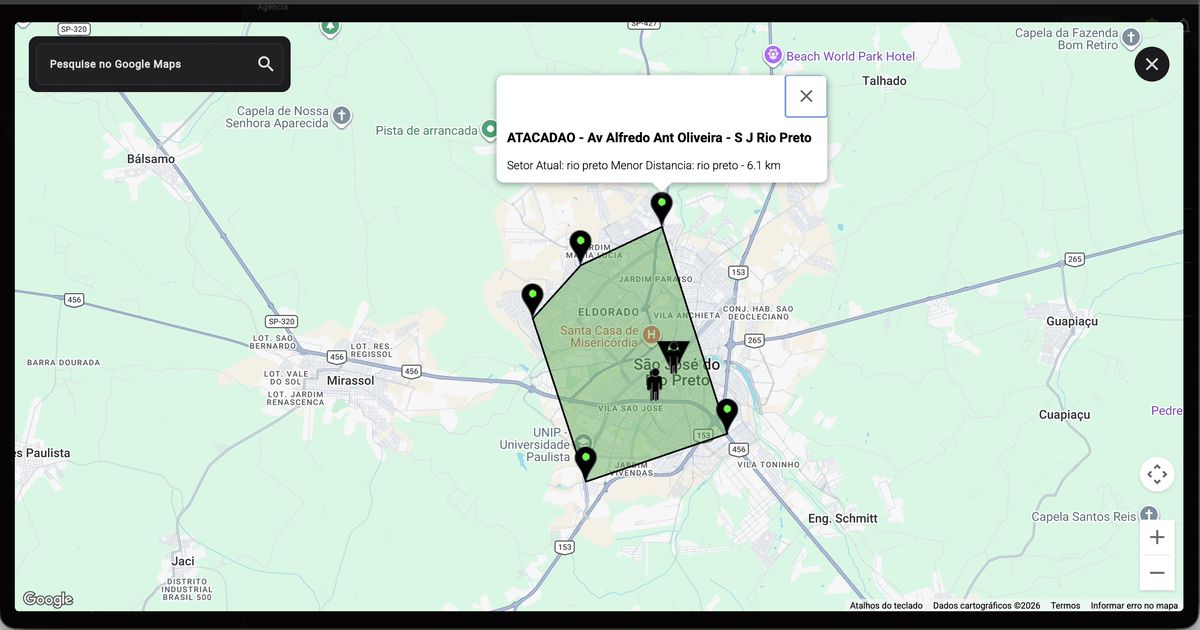Select the green marker near Vila Toninho
1200x630 pixels.
727,408
